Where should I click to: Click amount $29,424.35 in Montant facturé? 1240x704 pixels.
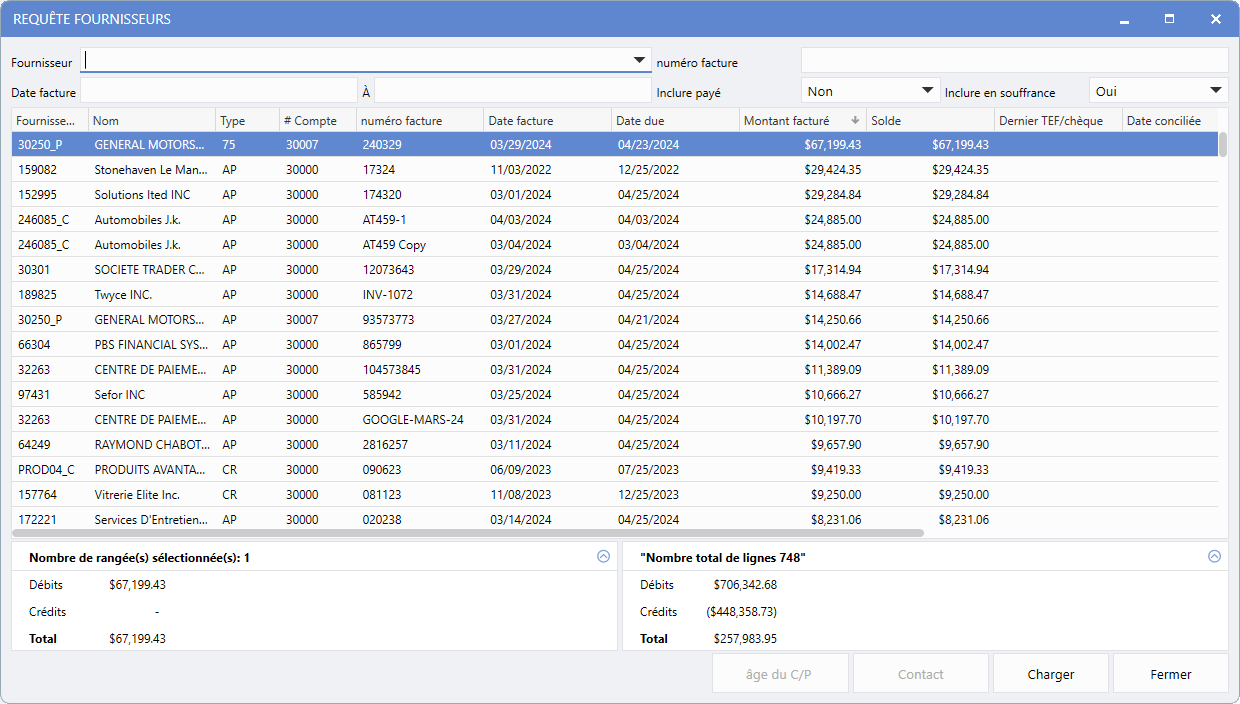pos(832,170)
